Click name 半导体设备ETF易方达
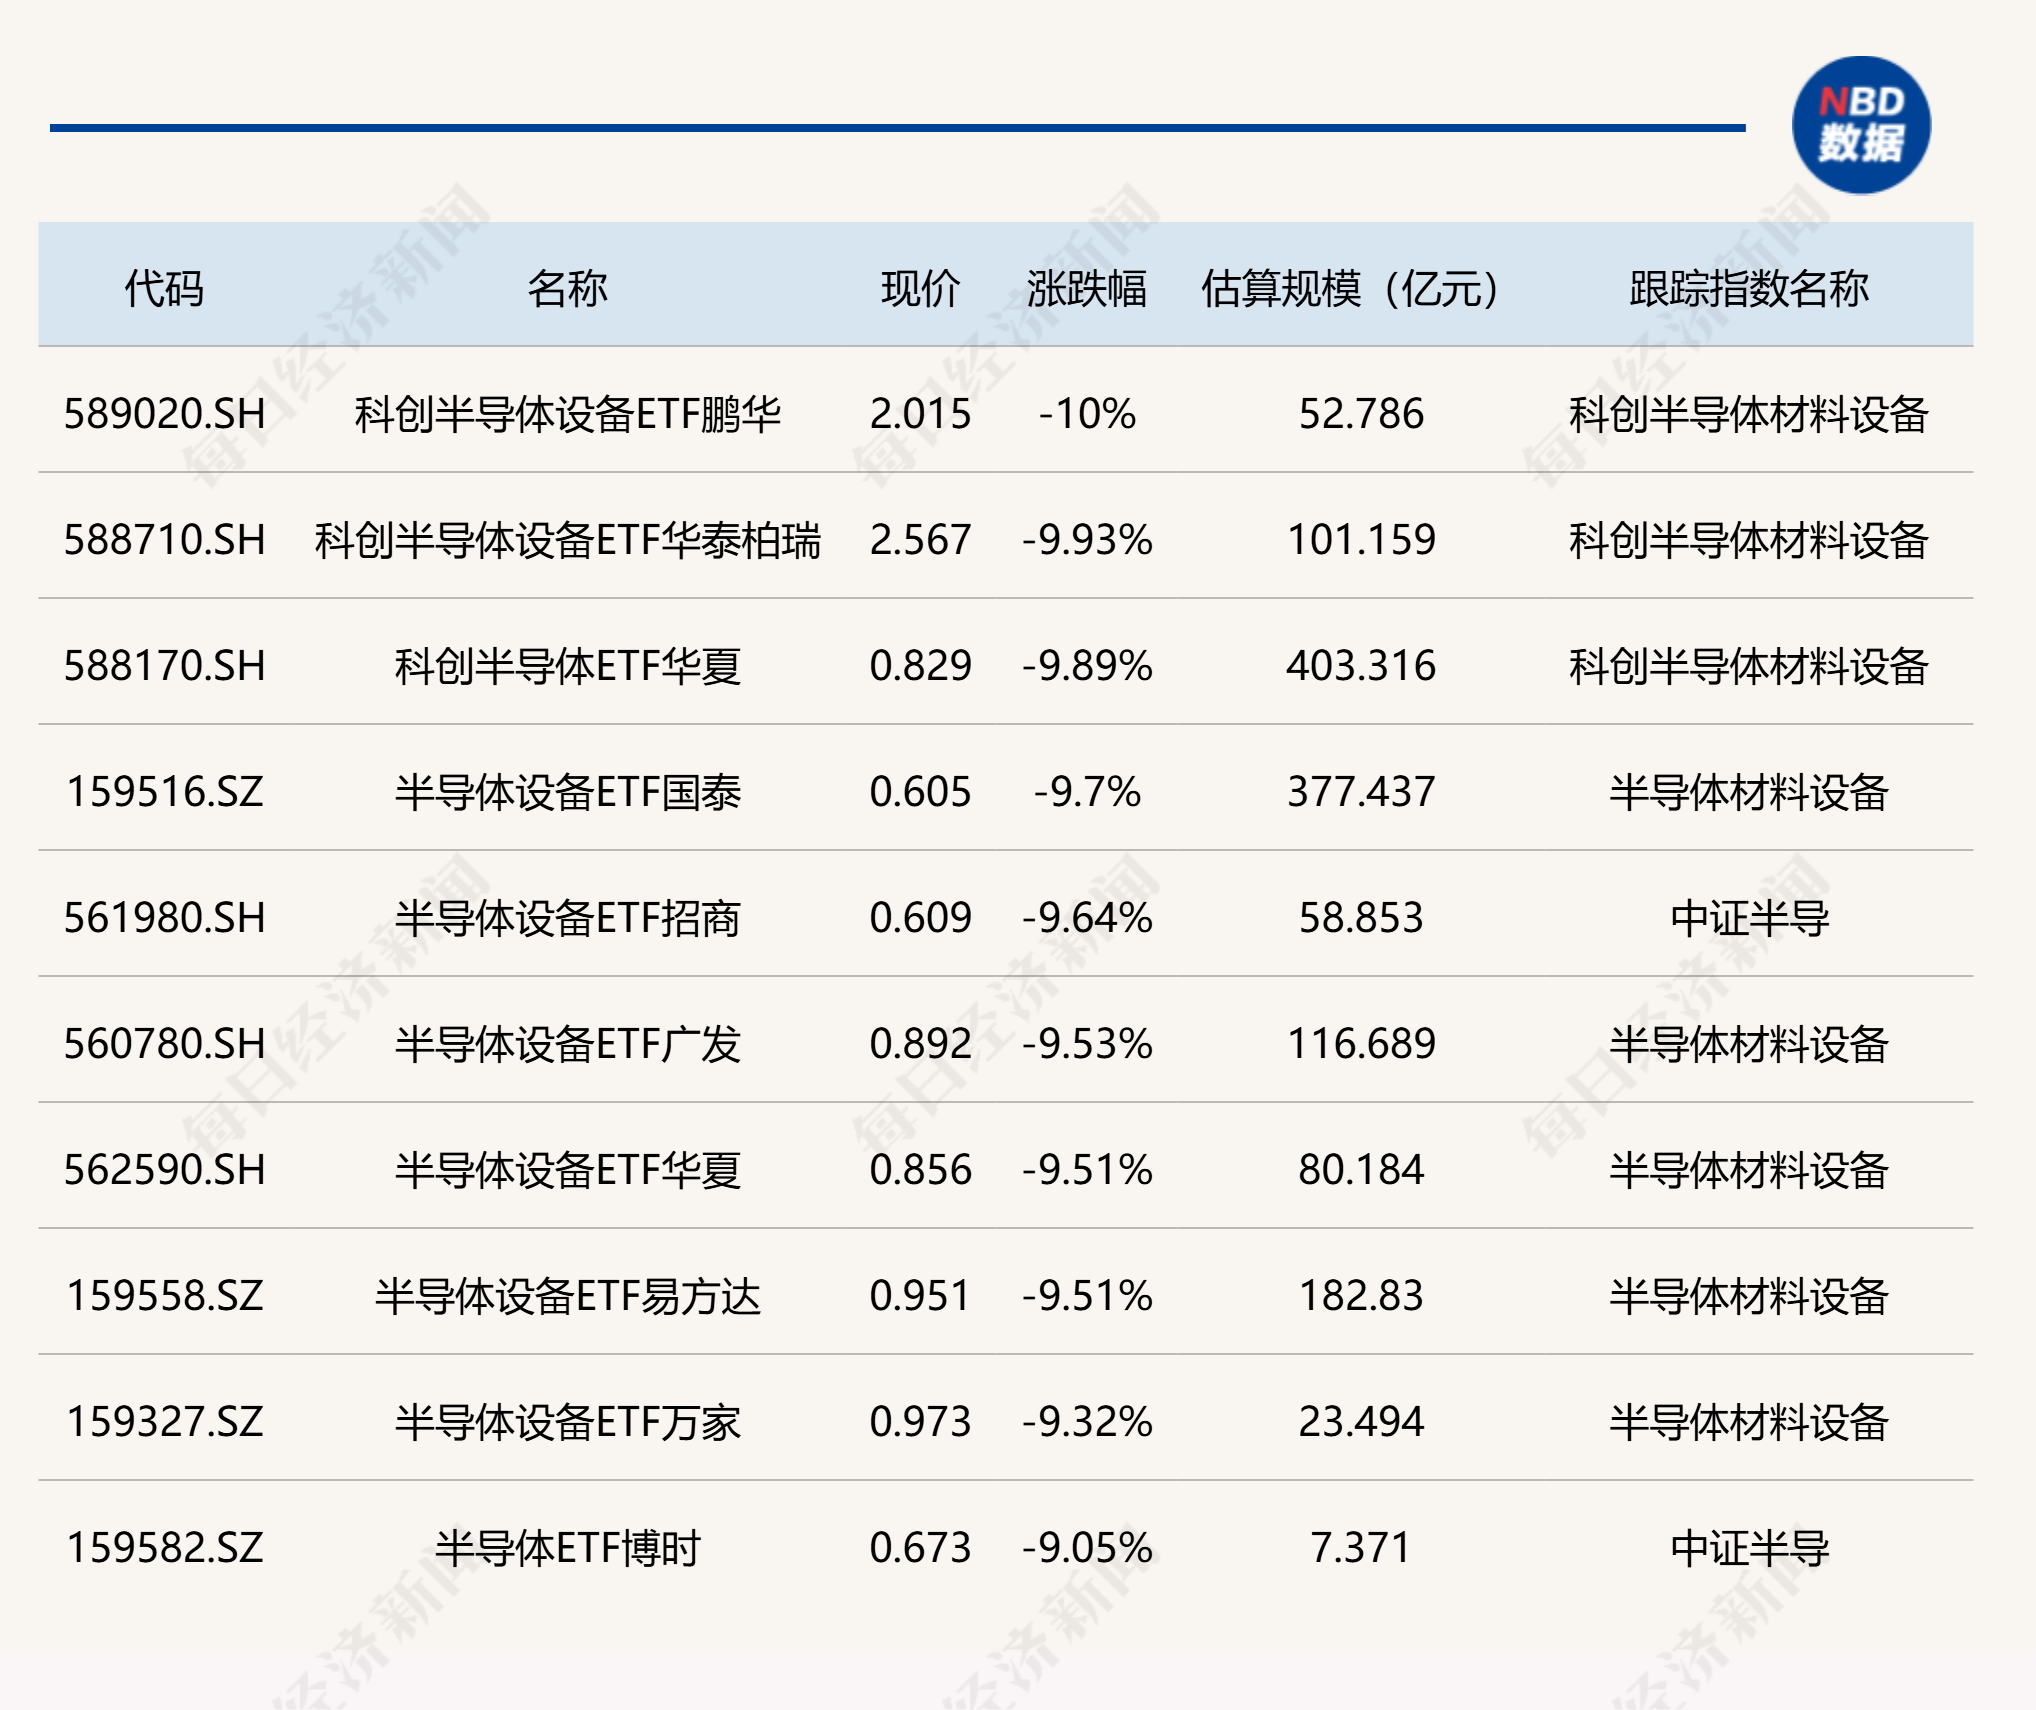Viewport: 2036px width, 1710px height. (x=567, y=1296)
